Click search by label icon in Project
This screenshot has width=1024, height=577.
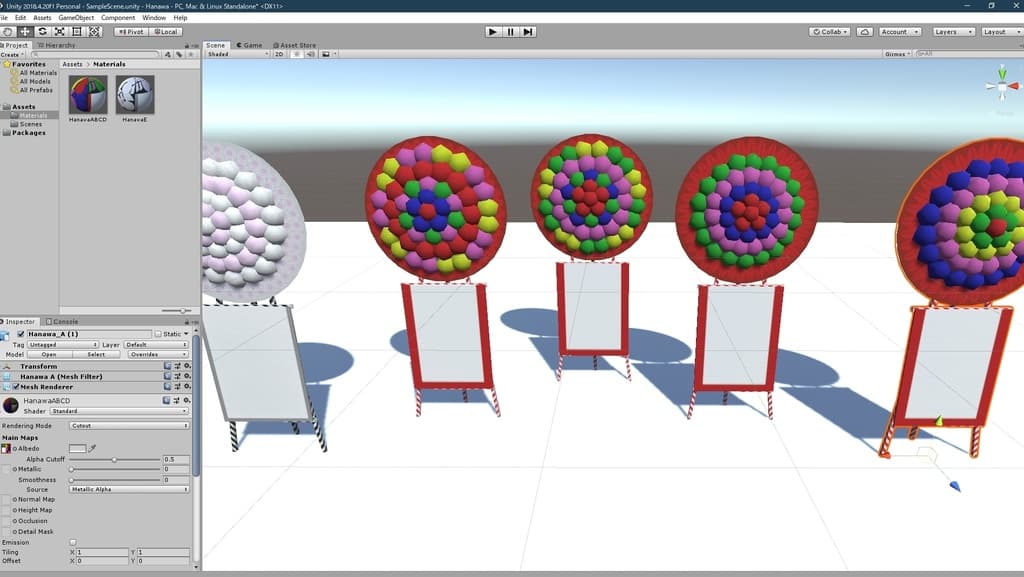coord(179,55)
